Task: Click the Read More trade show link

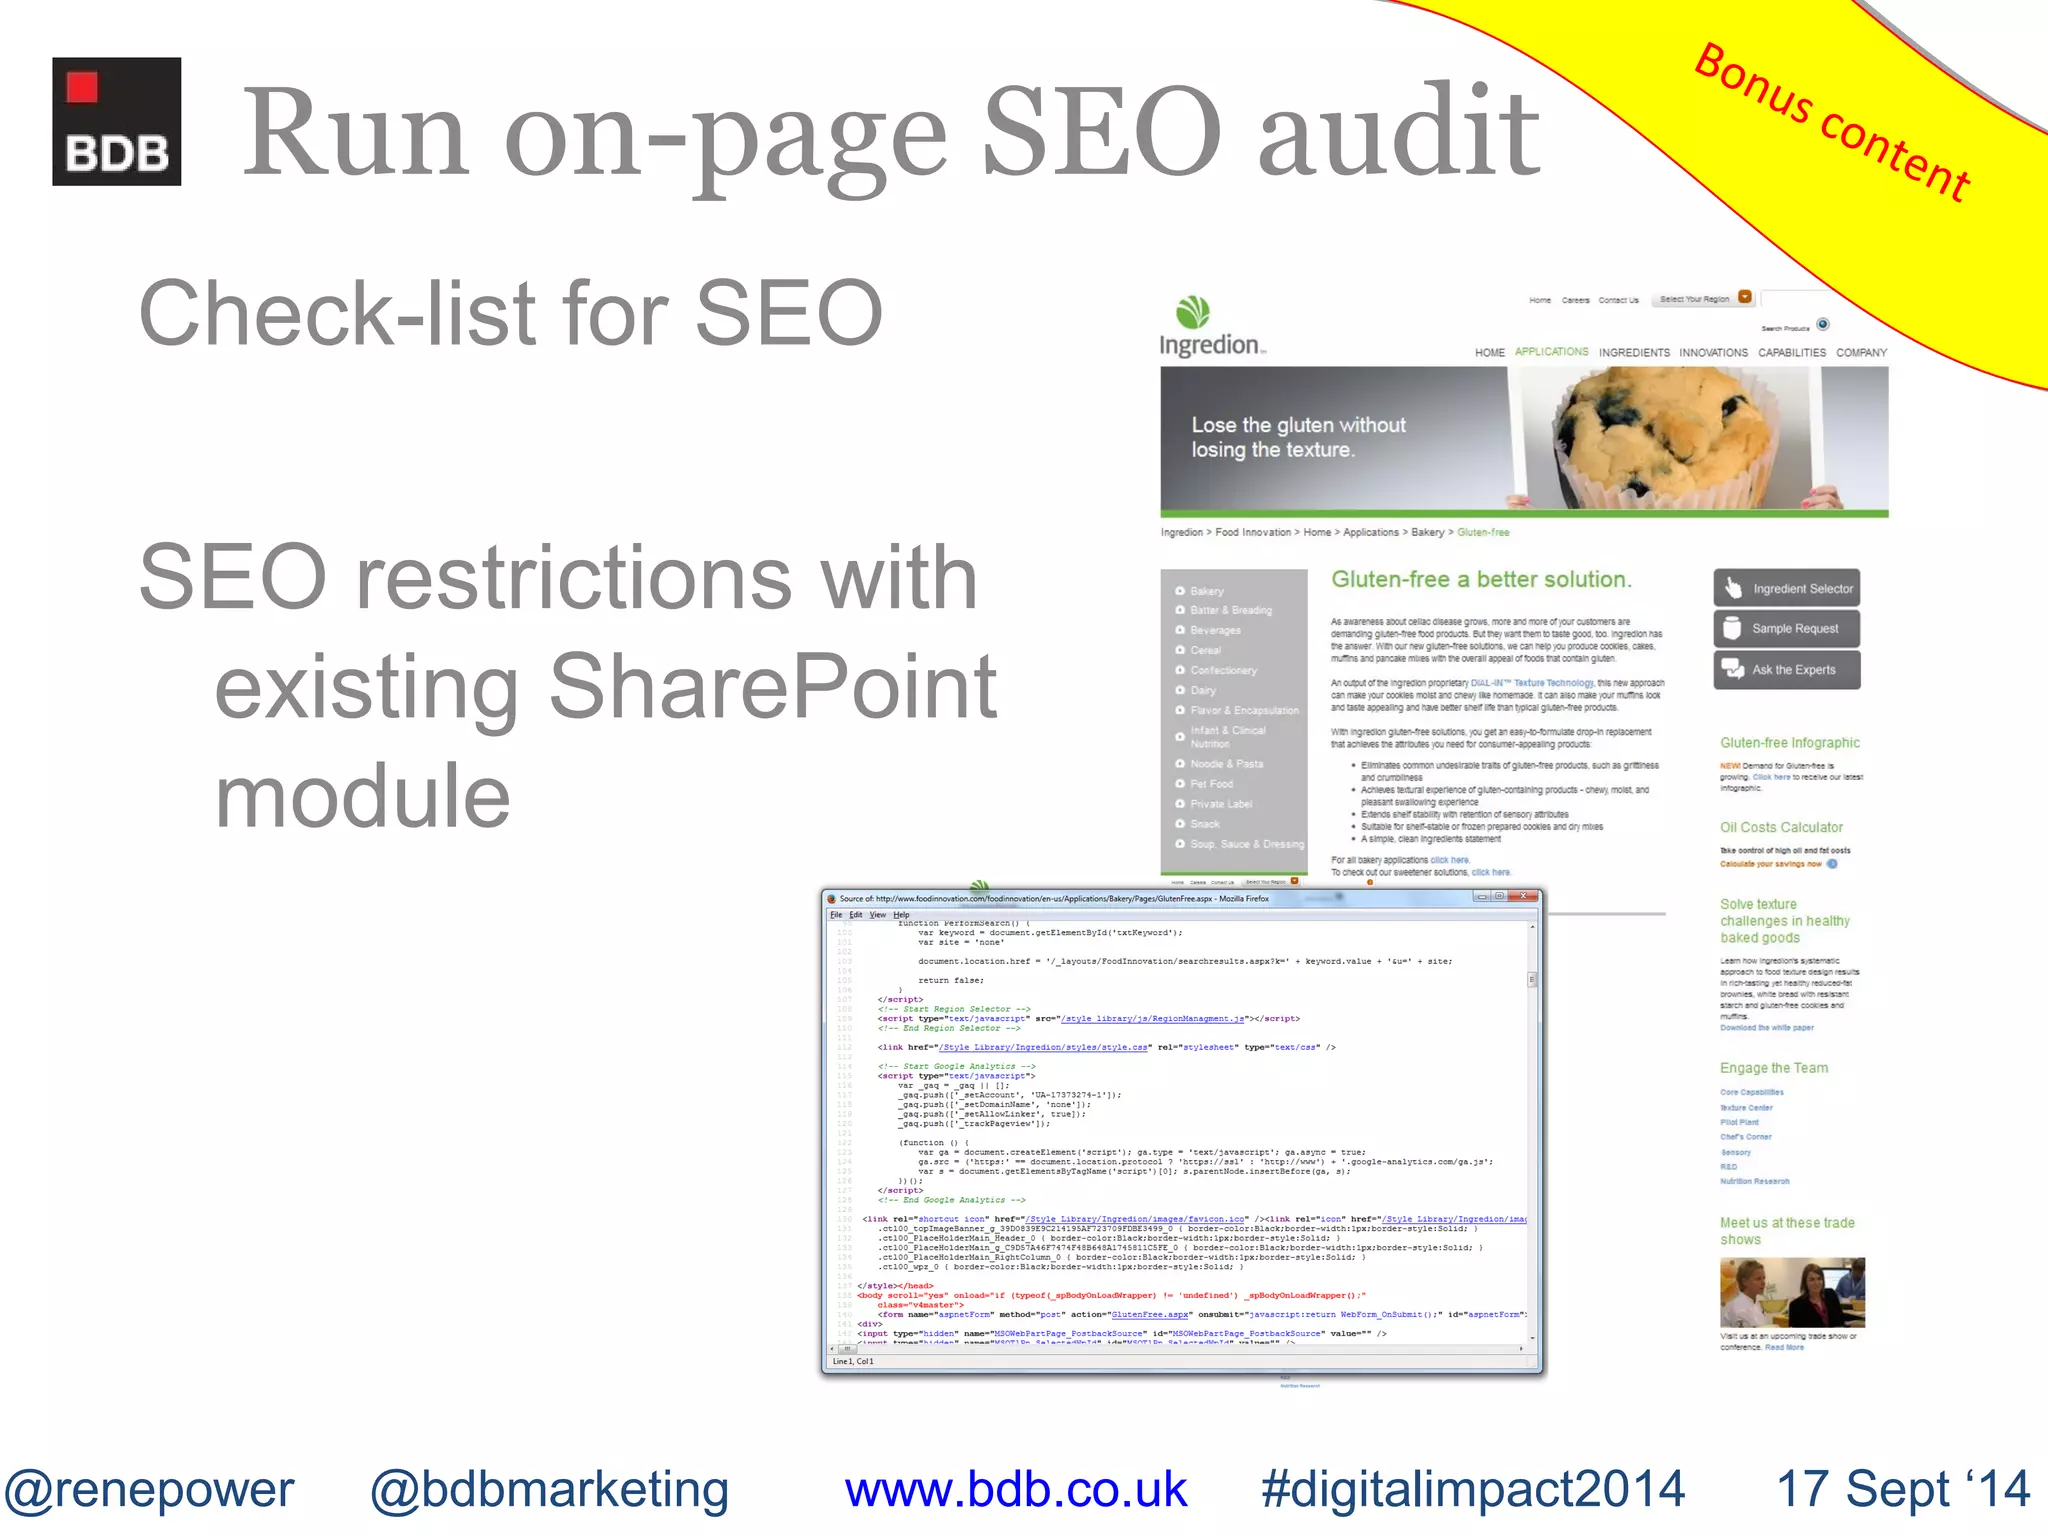Action: pyautogui.click(x=1784, y=1348)
